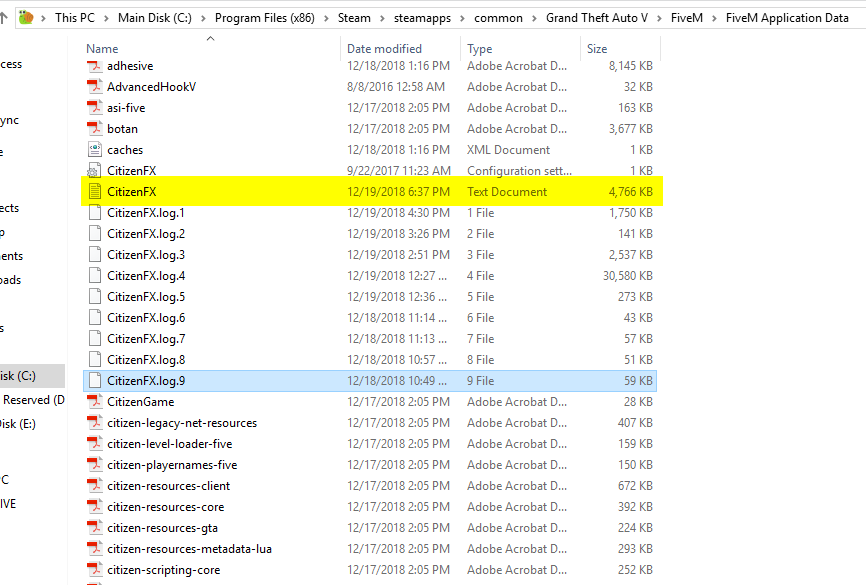Click the 3,677 KB size of botan
The height and width of the screenshot is (585, 866).
click(x=631, y=129)
